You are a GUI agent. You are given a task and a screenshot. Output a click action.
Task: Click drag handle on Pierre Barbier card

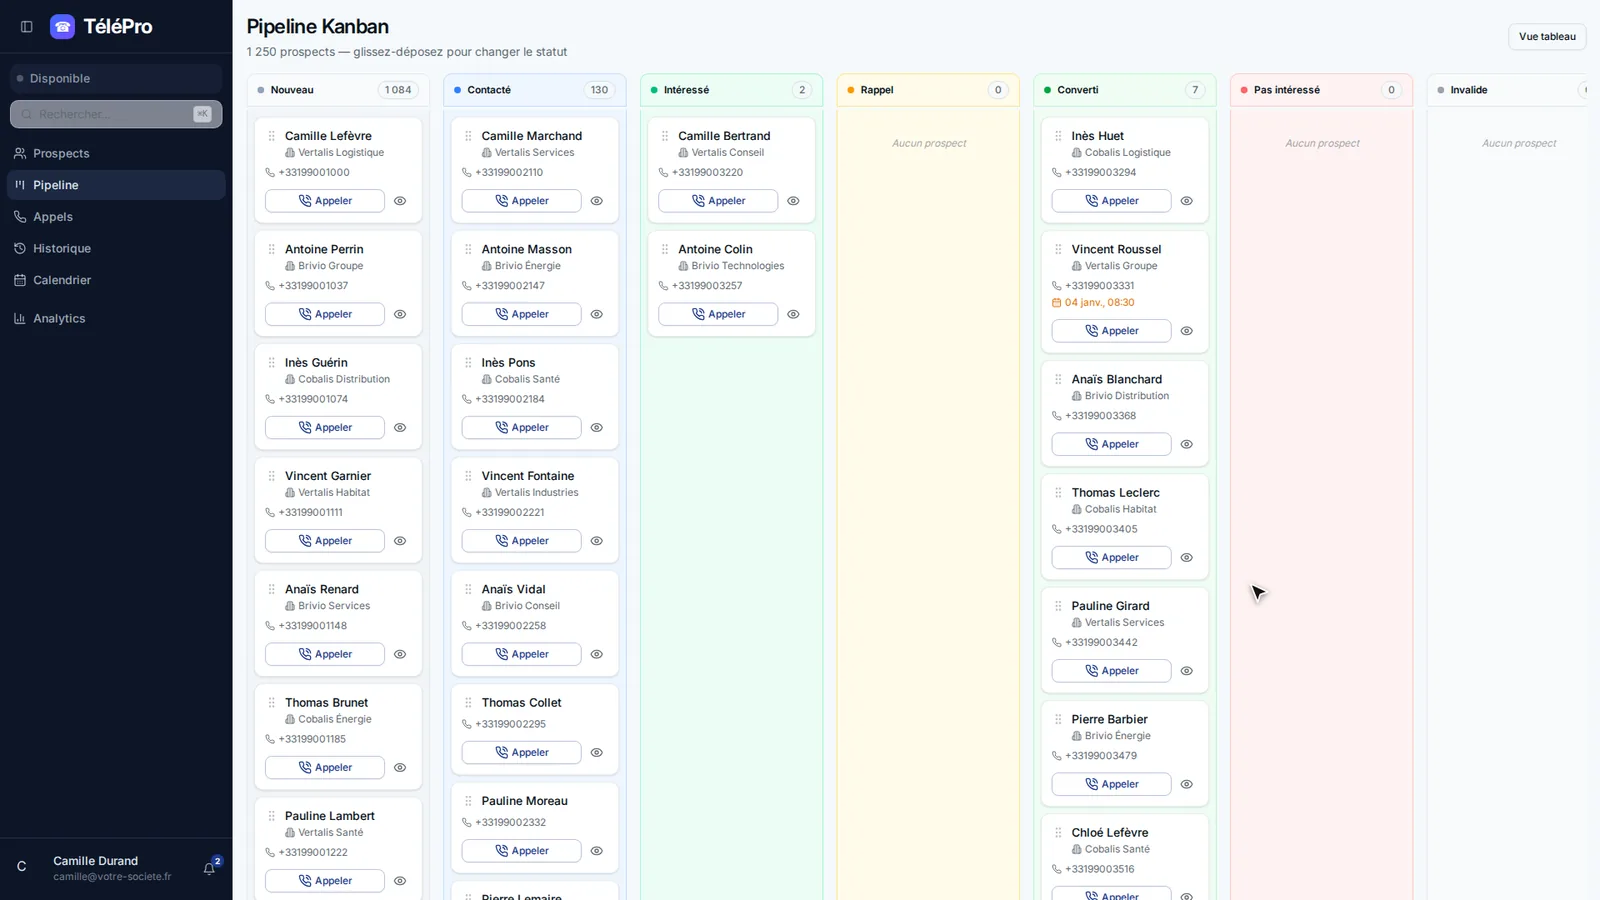click(1058, 719)
